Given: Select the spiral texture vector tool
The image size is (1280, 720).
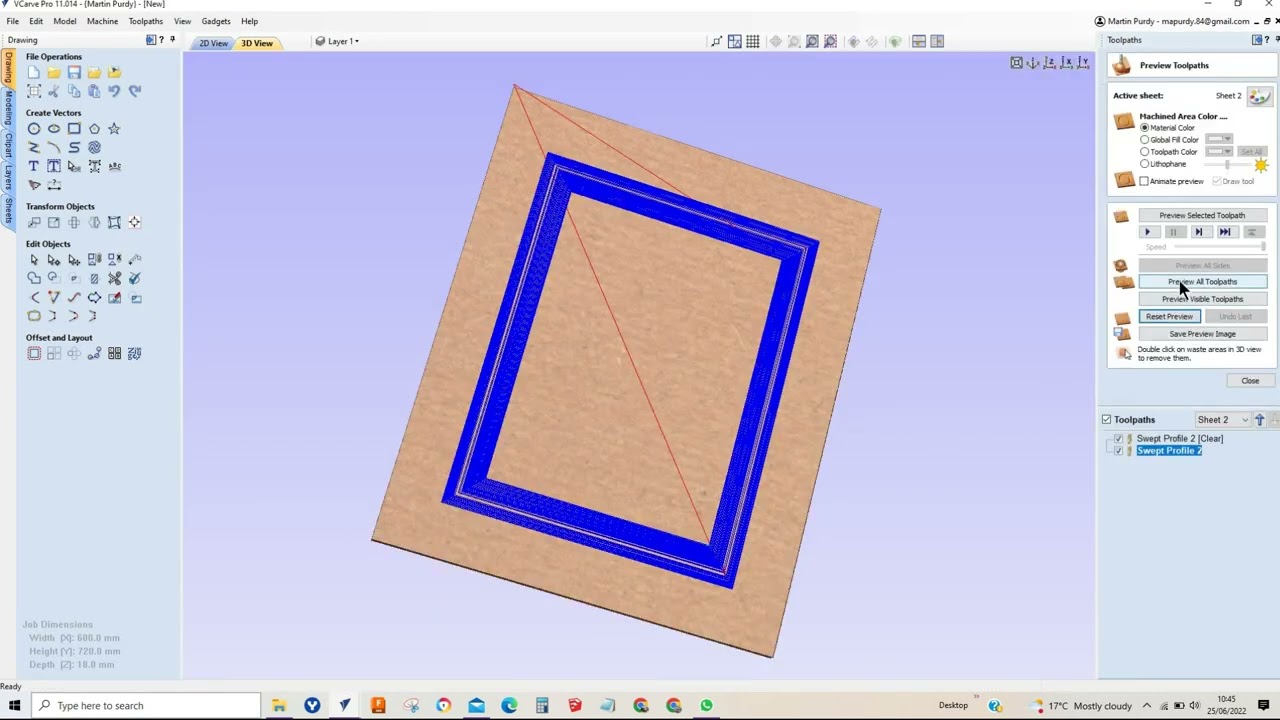Looking at the screenshot, I should coord(94,147).
